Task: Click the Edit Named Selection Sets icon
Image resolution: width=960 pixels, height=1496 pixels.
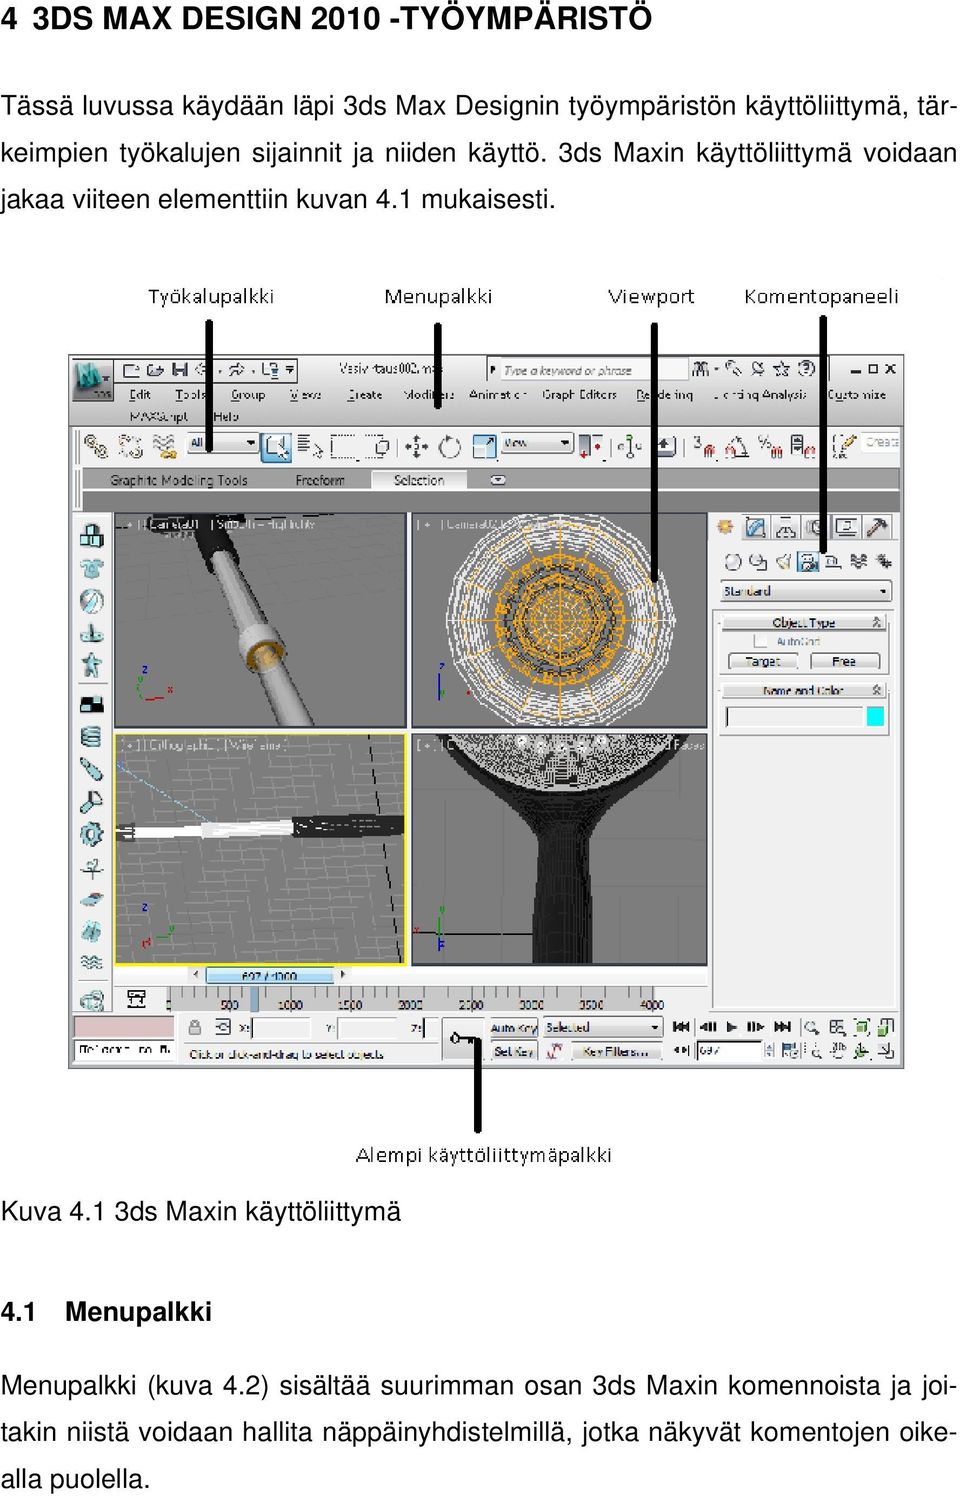Action: pos(845,446)
